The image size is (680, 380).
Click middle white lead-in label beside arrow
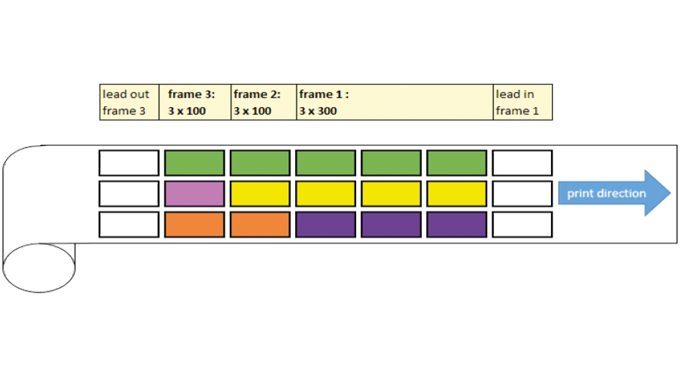tap(522, 194)
